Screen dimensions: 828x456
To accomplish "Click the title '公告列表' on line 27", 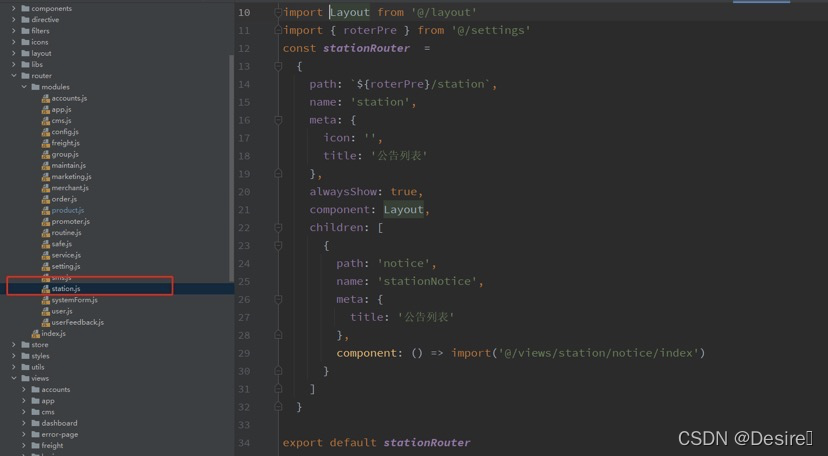I will pos(426,317).
